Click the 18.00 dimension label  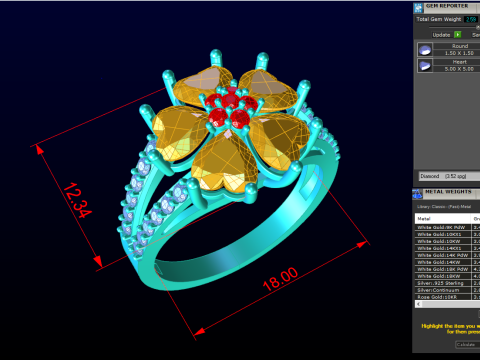[x=280, y=279]
